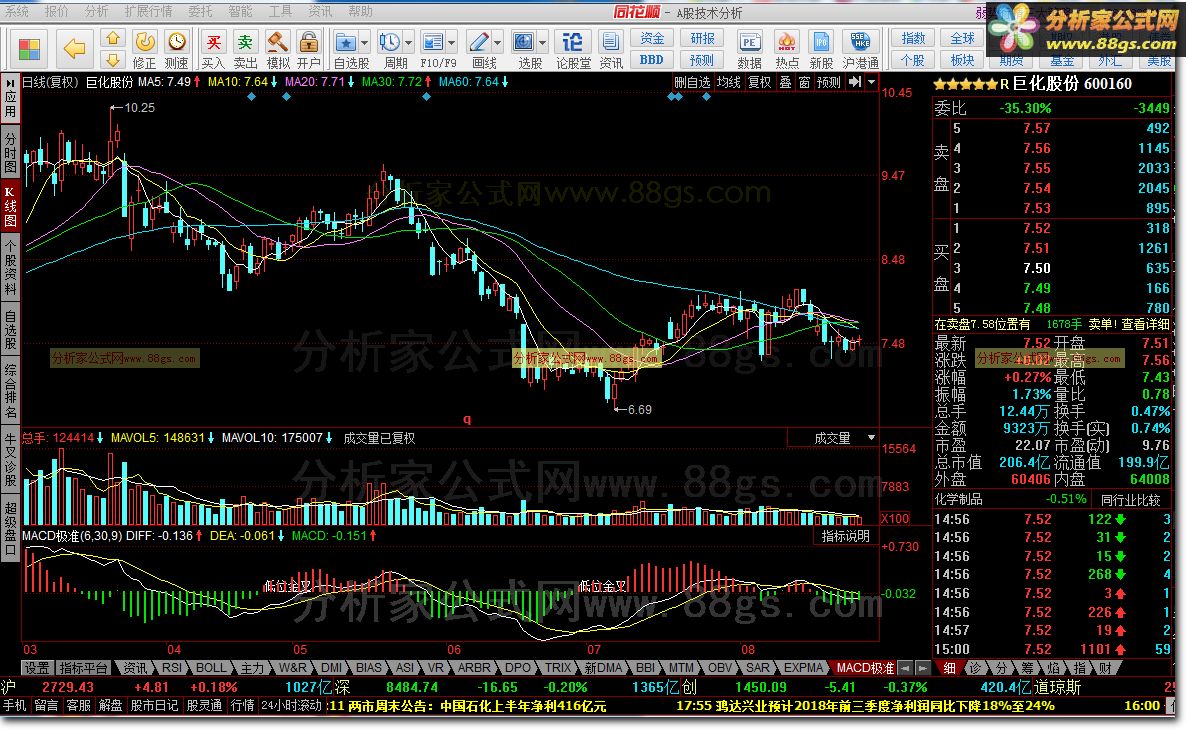This screenshot has height=730, width=1188.
Task: Click the BBD button
Action: 652,60
